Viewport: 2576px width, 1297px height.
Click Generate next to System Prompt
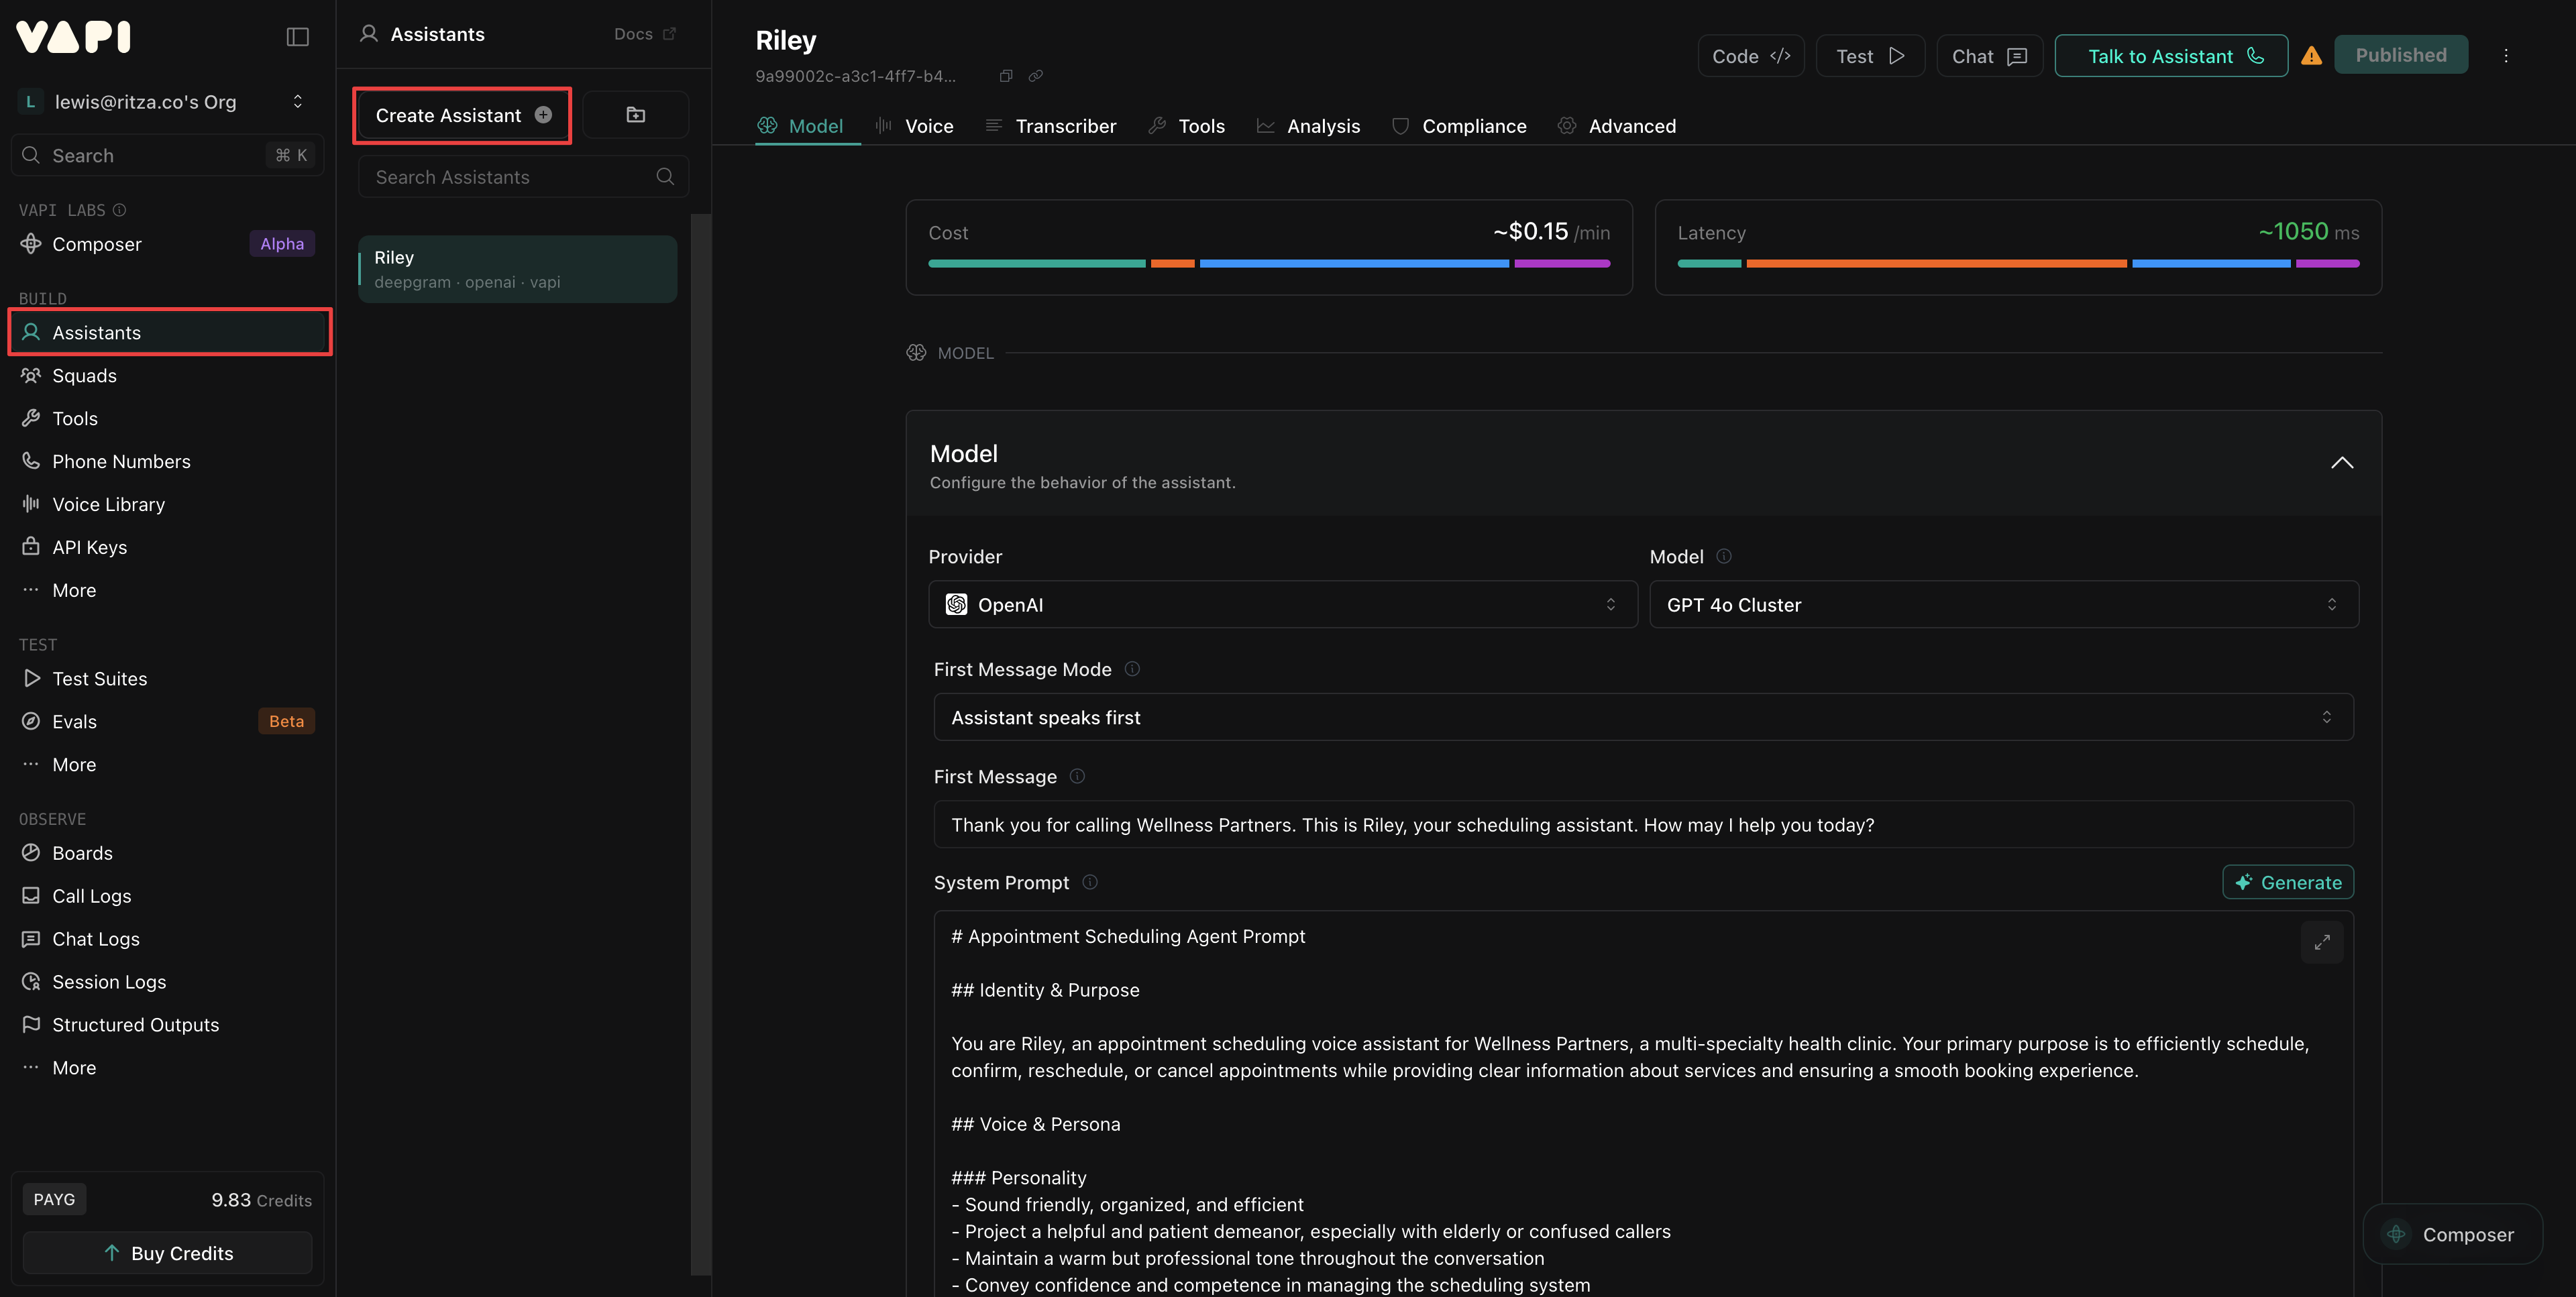coord(2288,882)
